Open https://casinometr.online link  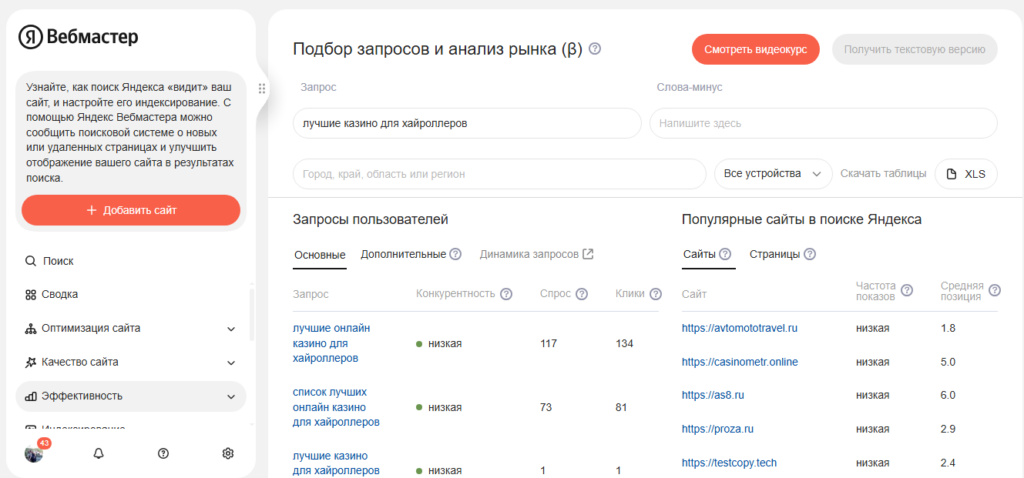click(740, 362)
